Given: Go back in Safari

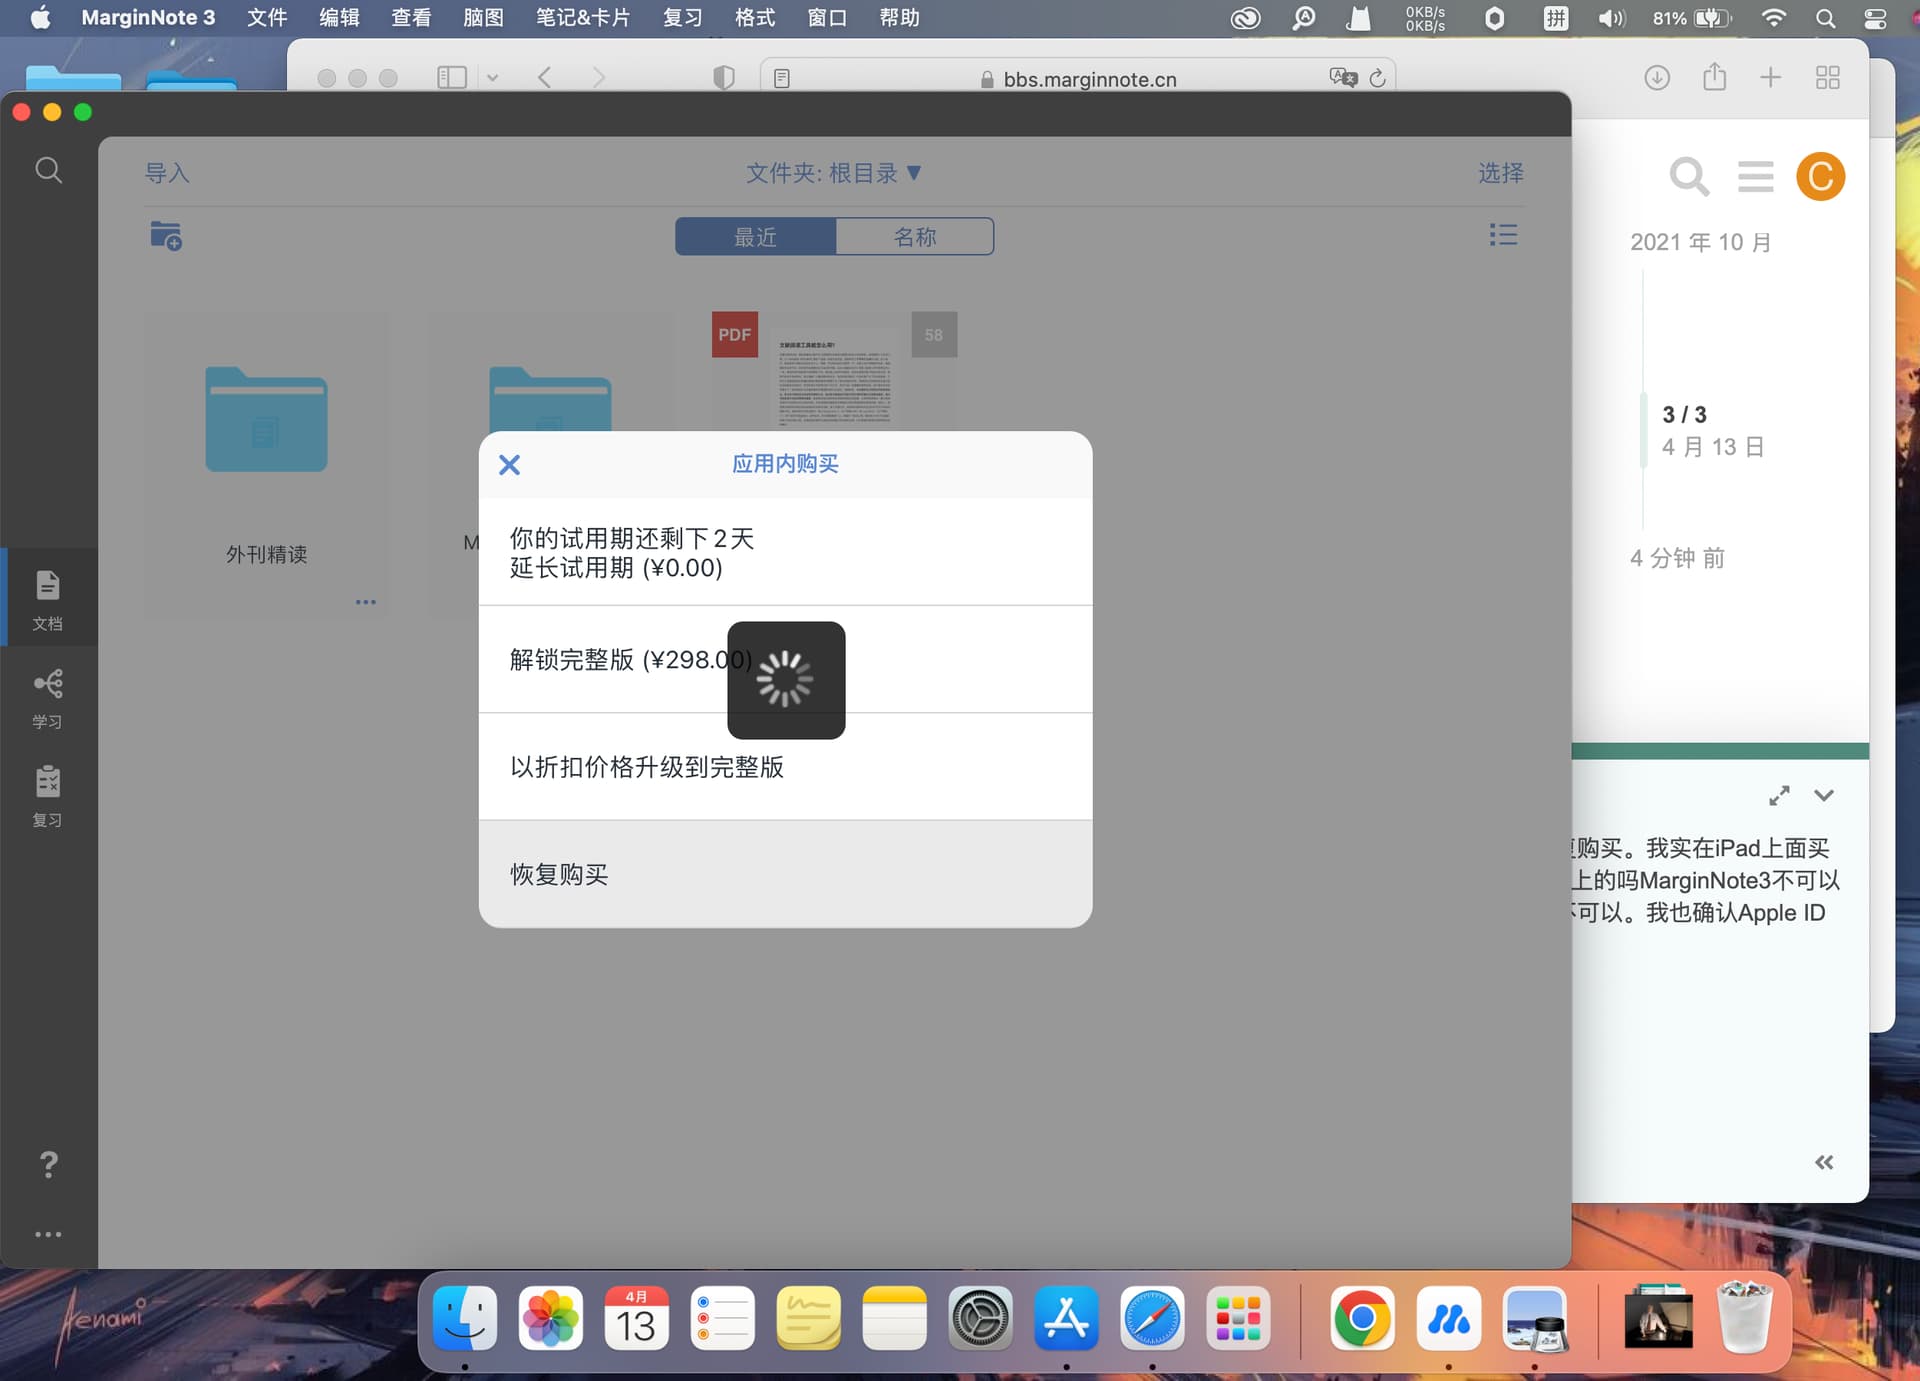Looking at the screenshot, I should coord(545,78).
